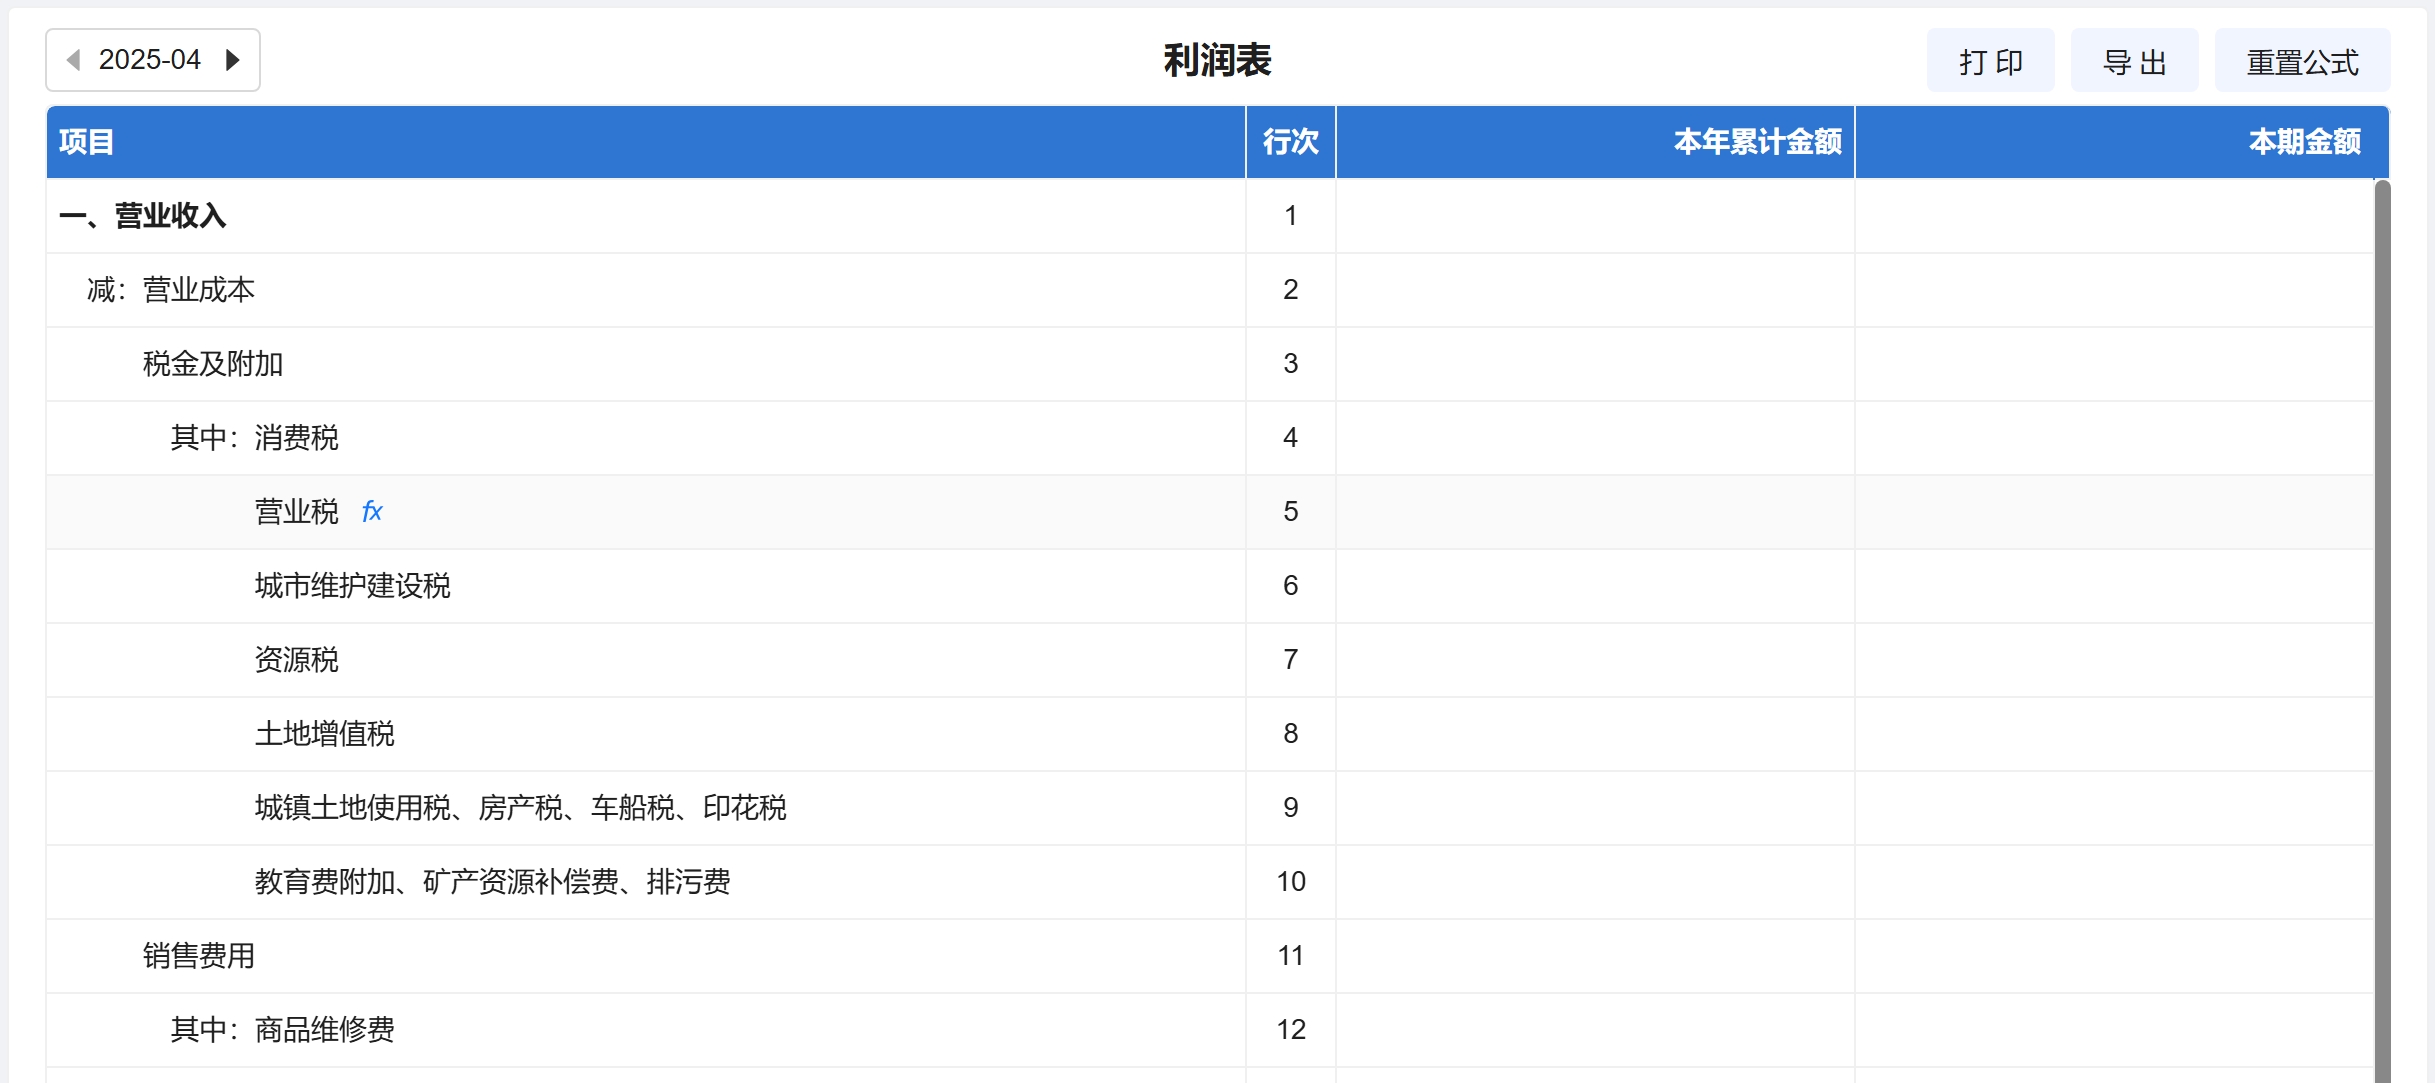The height and width of the screenshot is (1083, 2435).
Task: Select the 城市维护建设税 row
Action: click(352, 586)
